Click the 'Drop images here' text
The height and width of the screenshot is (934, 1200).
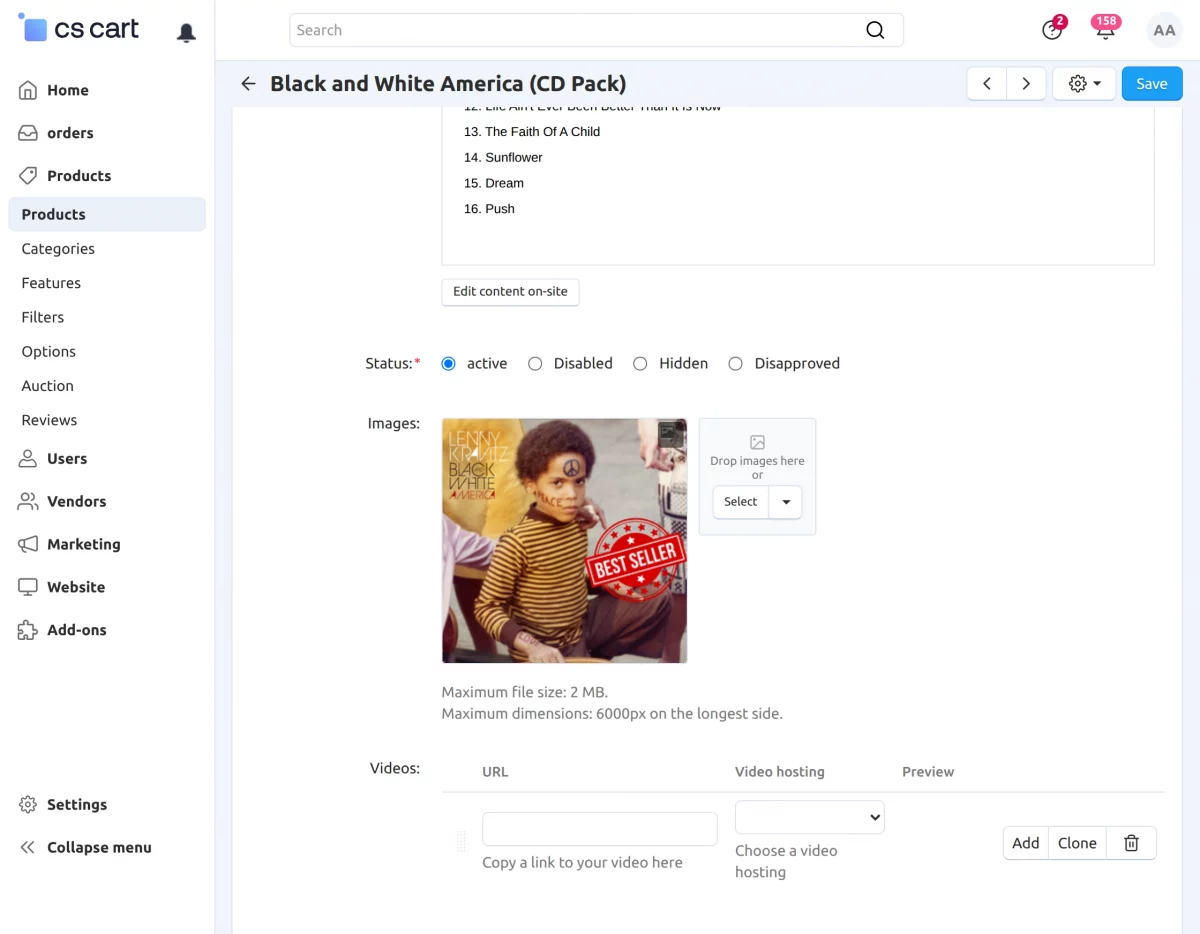click(757, 461)
